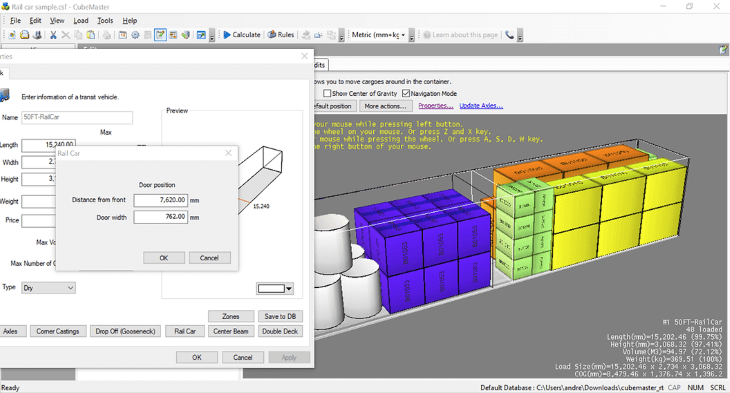Close the Rail Car dialog
The height and width of the screenshot is (393, 730).
point(228,153)
